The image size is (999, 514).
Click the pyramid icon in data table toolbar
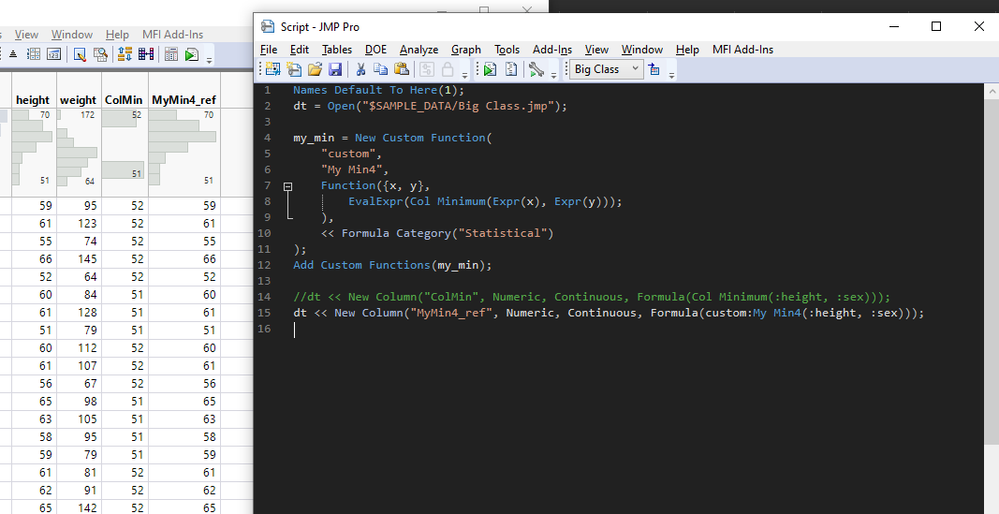13,54
